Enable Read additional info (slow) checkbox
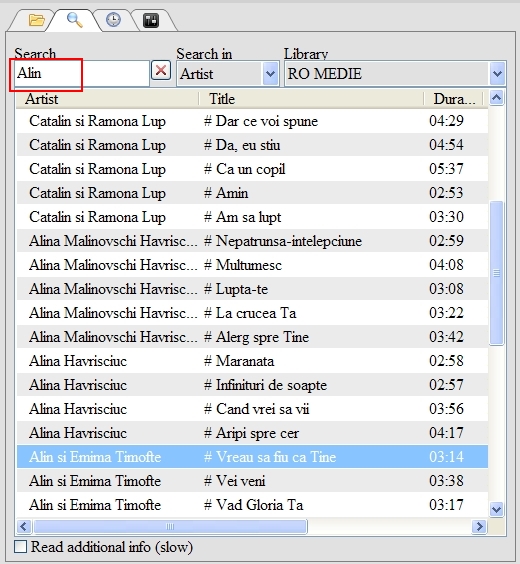The image size is (520, 564). (20, 547)
